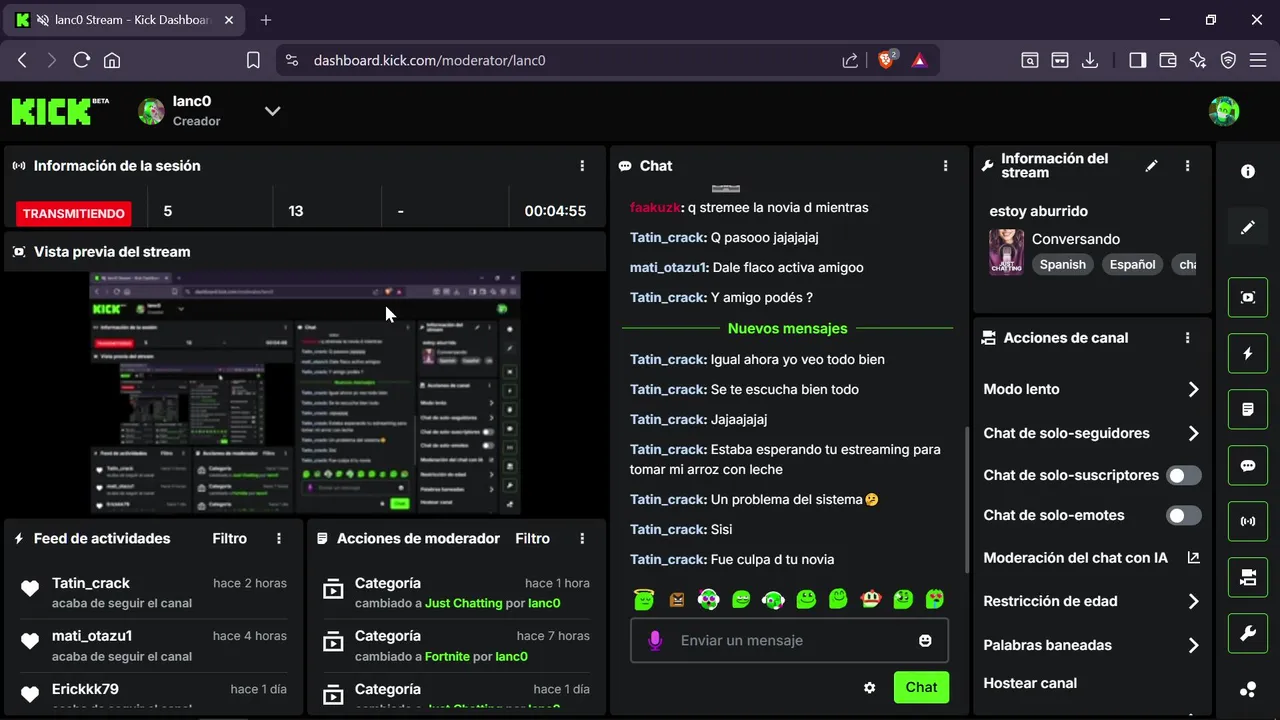Open Filtro in Acciones de moderador
Image resolution: width=1280 pixels, height=720 pixels.
[533, 538]
